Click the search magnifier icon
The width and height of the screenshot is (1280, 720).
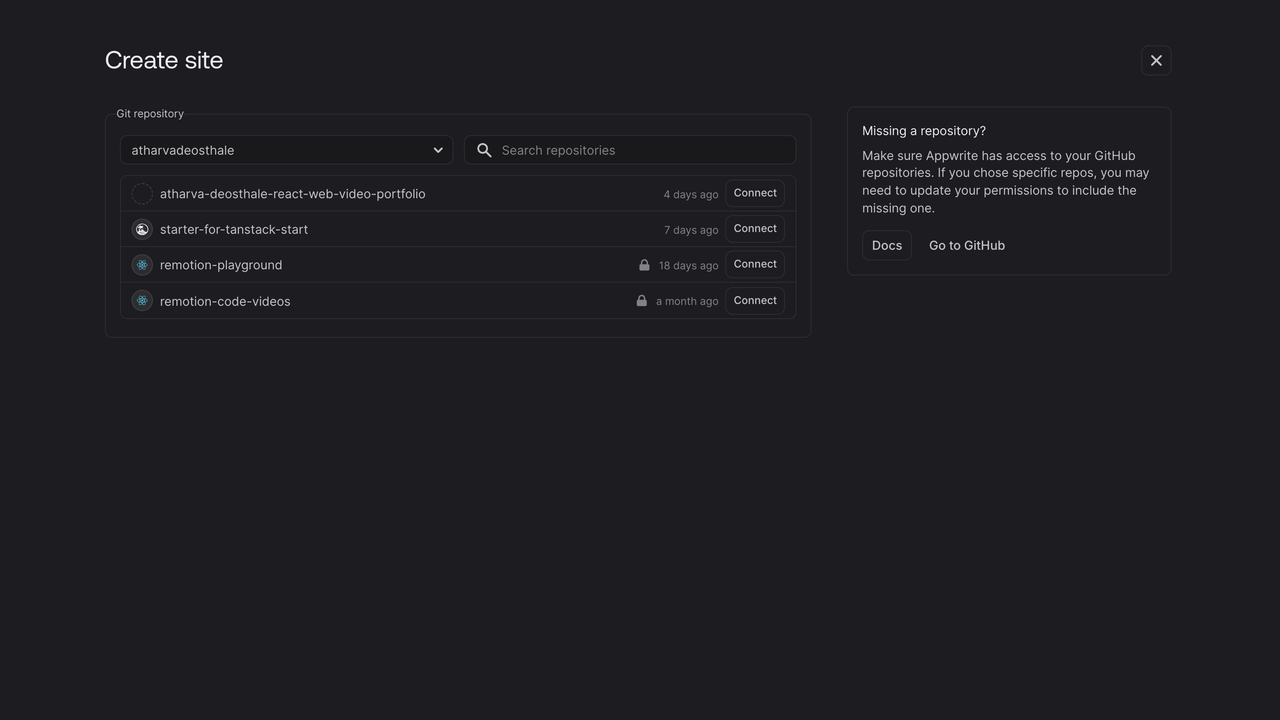484,149
